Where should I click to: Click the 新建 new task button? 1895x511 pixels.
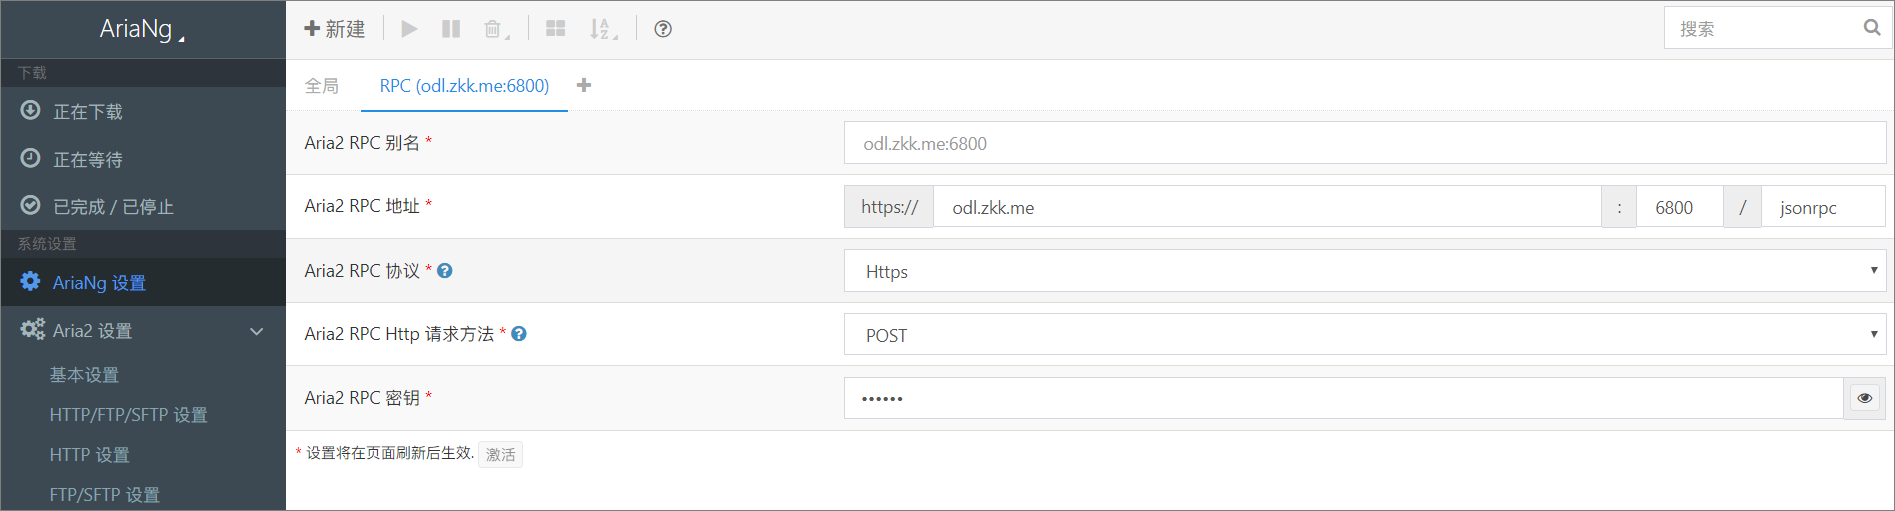(335, 29)
